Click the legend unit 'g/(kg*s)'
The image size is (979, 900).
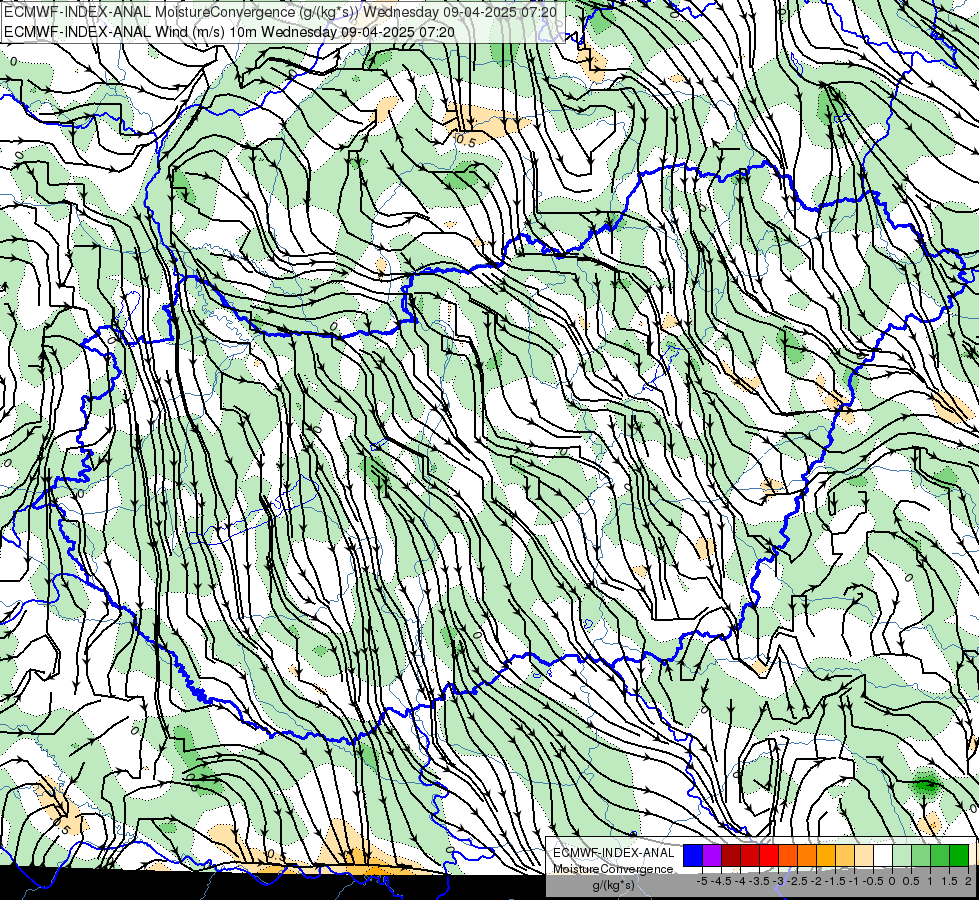(x=613, y=885)
